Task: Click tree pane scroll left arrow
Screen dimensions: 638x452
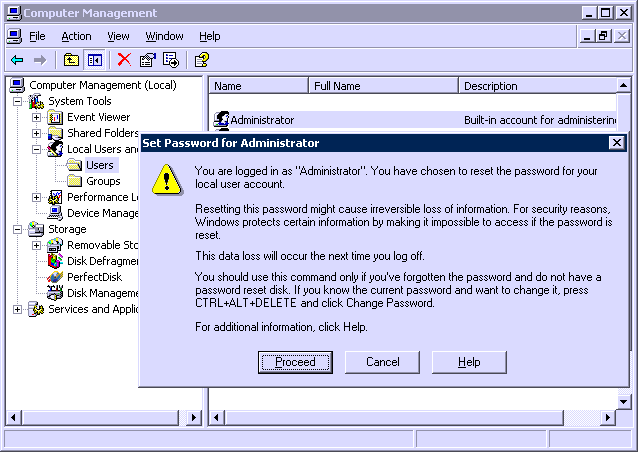Action: coord(13,417)
